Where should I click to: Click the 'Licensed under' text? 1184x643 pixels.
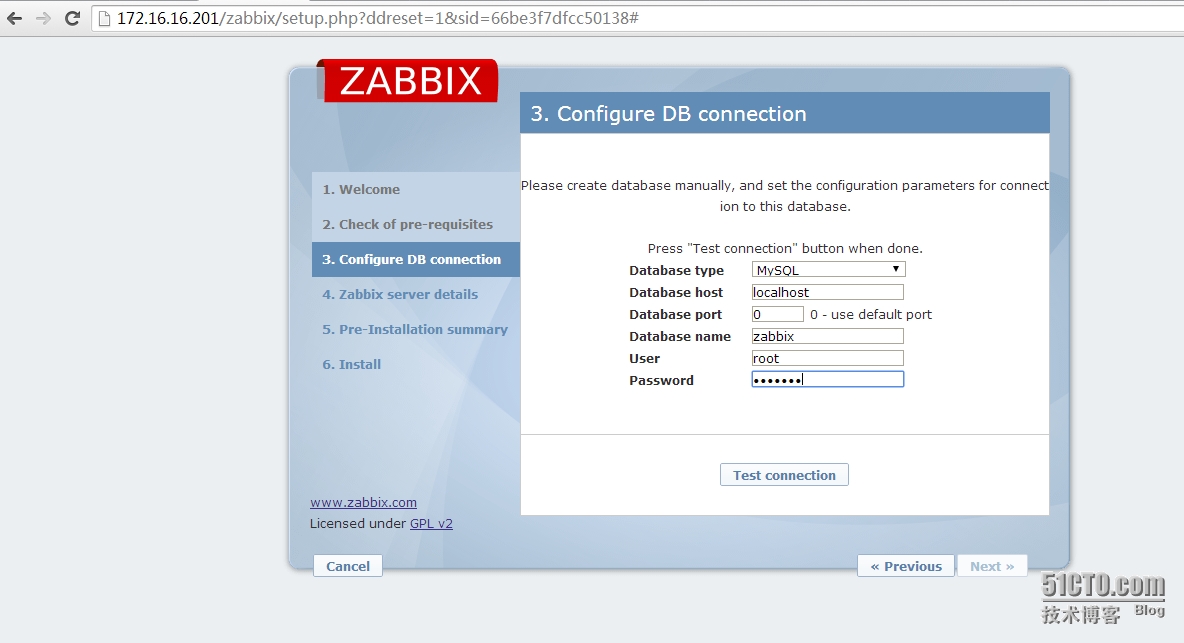coord(358,524)
